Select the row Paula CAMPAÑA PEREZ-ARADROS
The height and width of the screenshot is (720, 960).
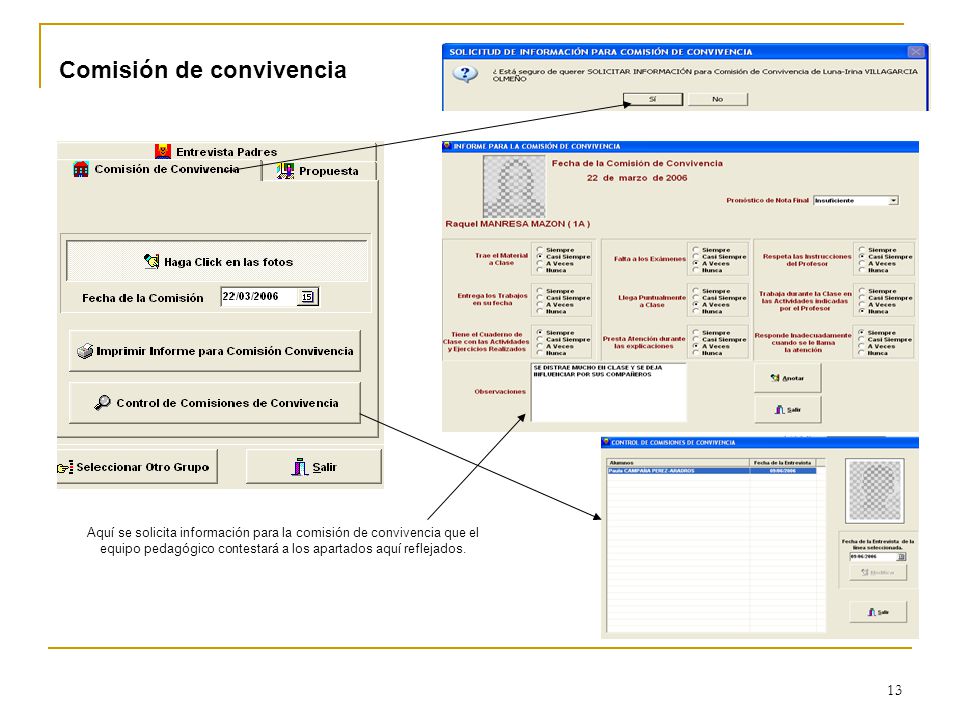711,471
